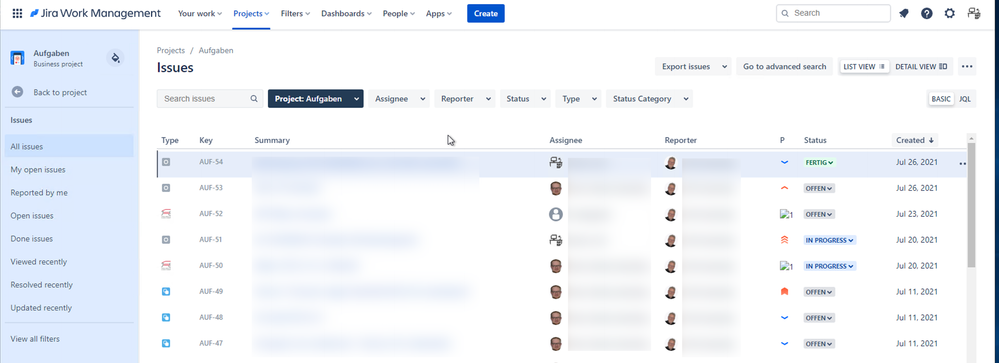The image size is (999, 363).
Task: Select BASIC search mode
Action: [940, 99]
